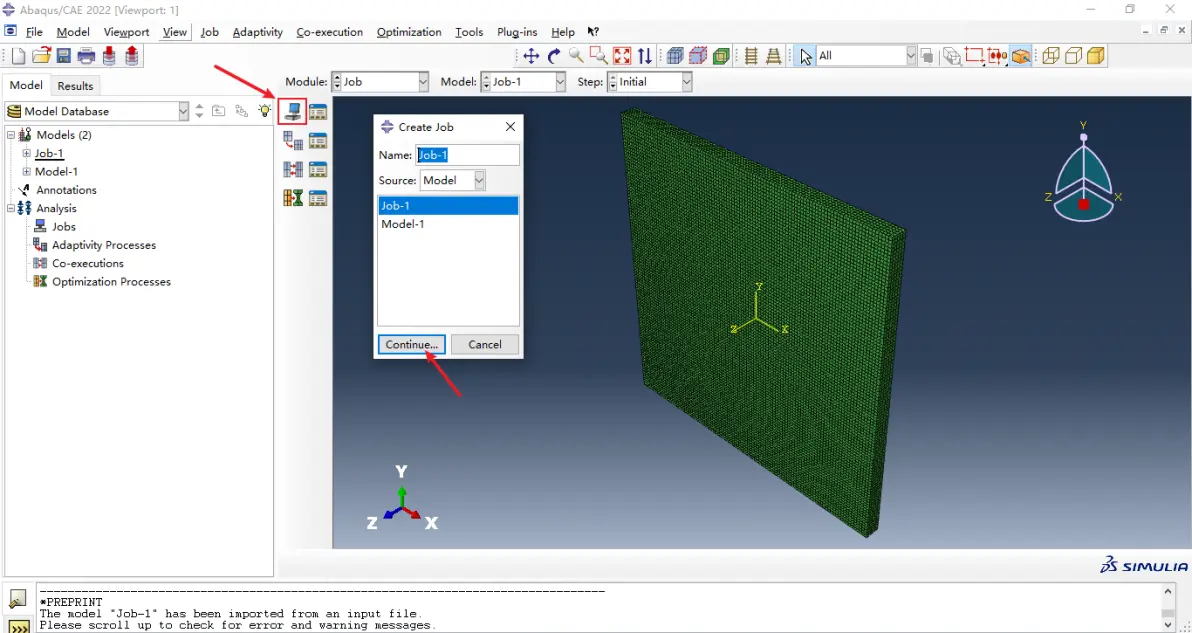Expand the Model-1 tree node

pos(27,172)
